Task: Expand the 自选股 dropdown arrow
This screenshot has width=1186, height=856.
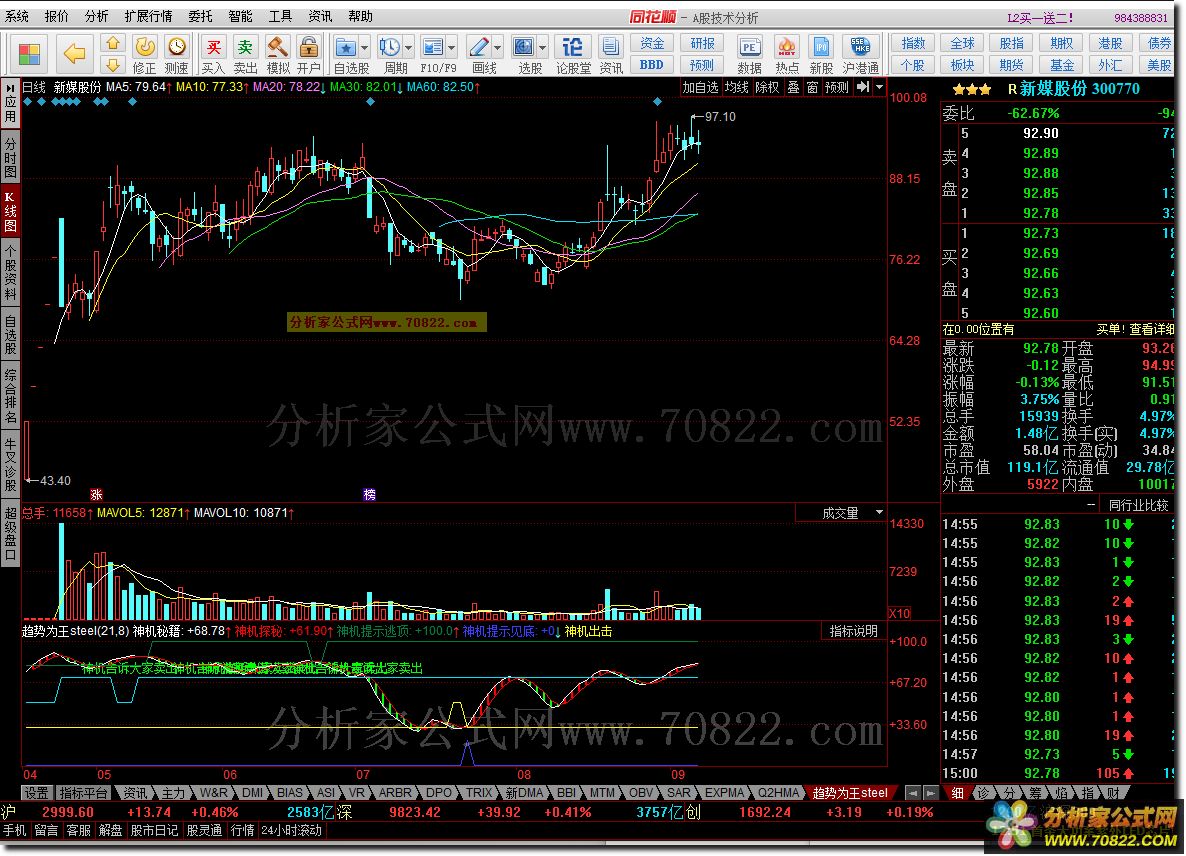Action: click(x=365, y=48)
